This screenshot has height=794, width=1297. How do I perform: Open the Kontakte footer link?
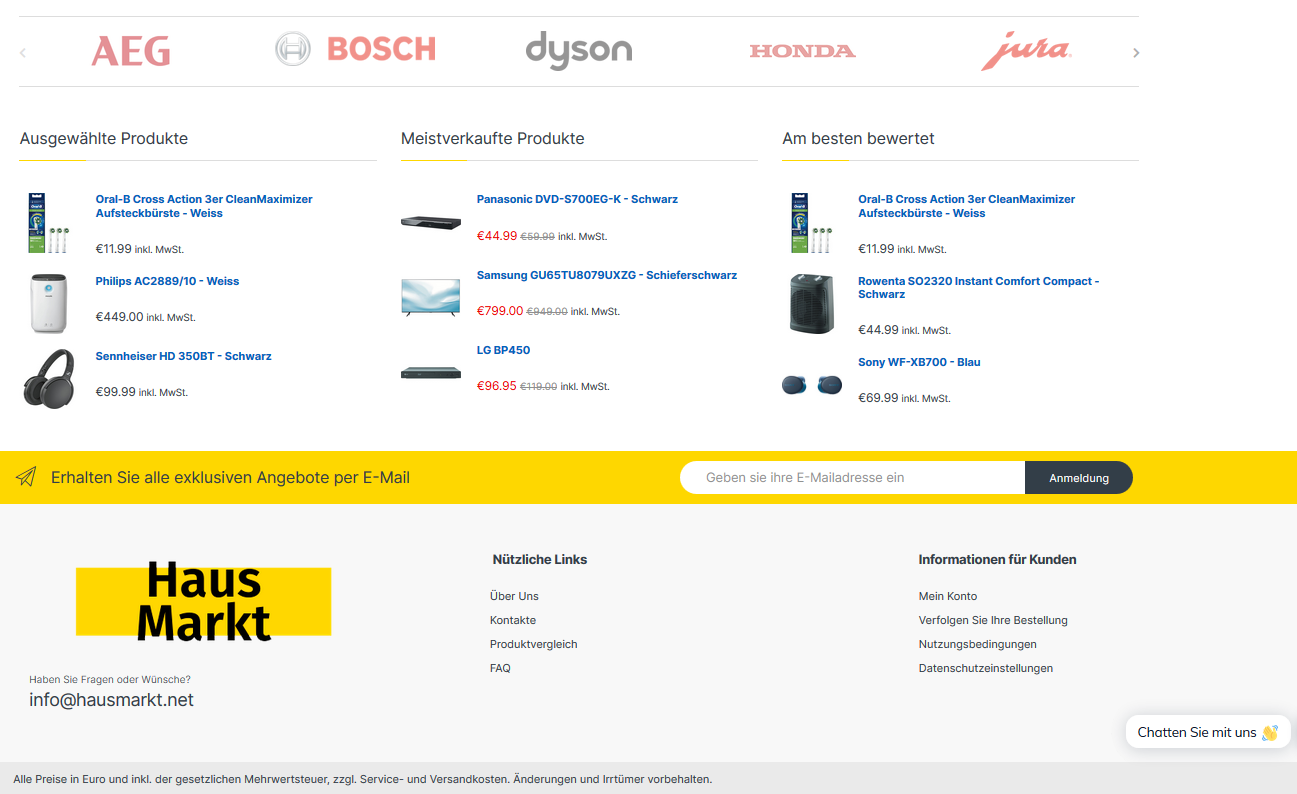click(x=513, y=620)
